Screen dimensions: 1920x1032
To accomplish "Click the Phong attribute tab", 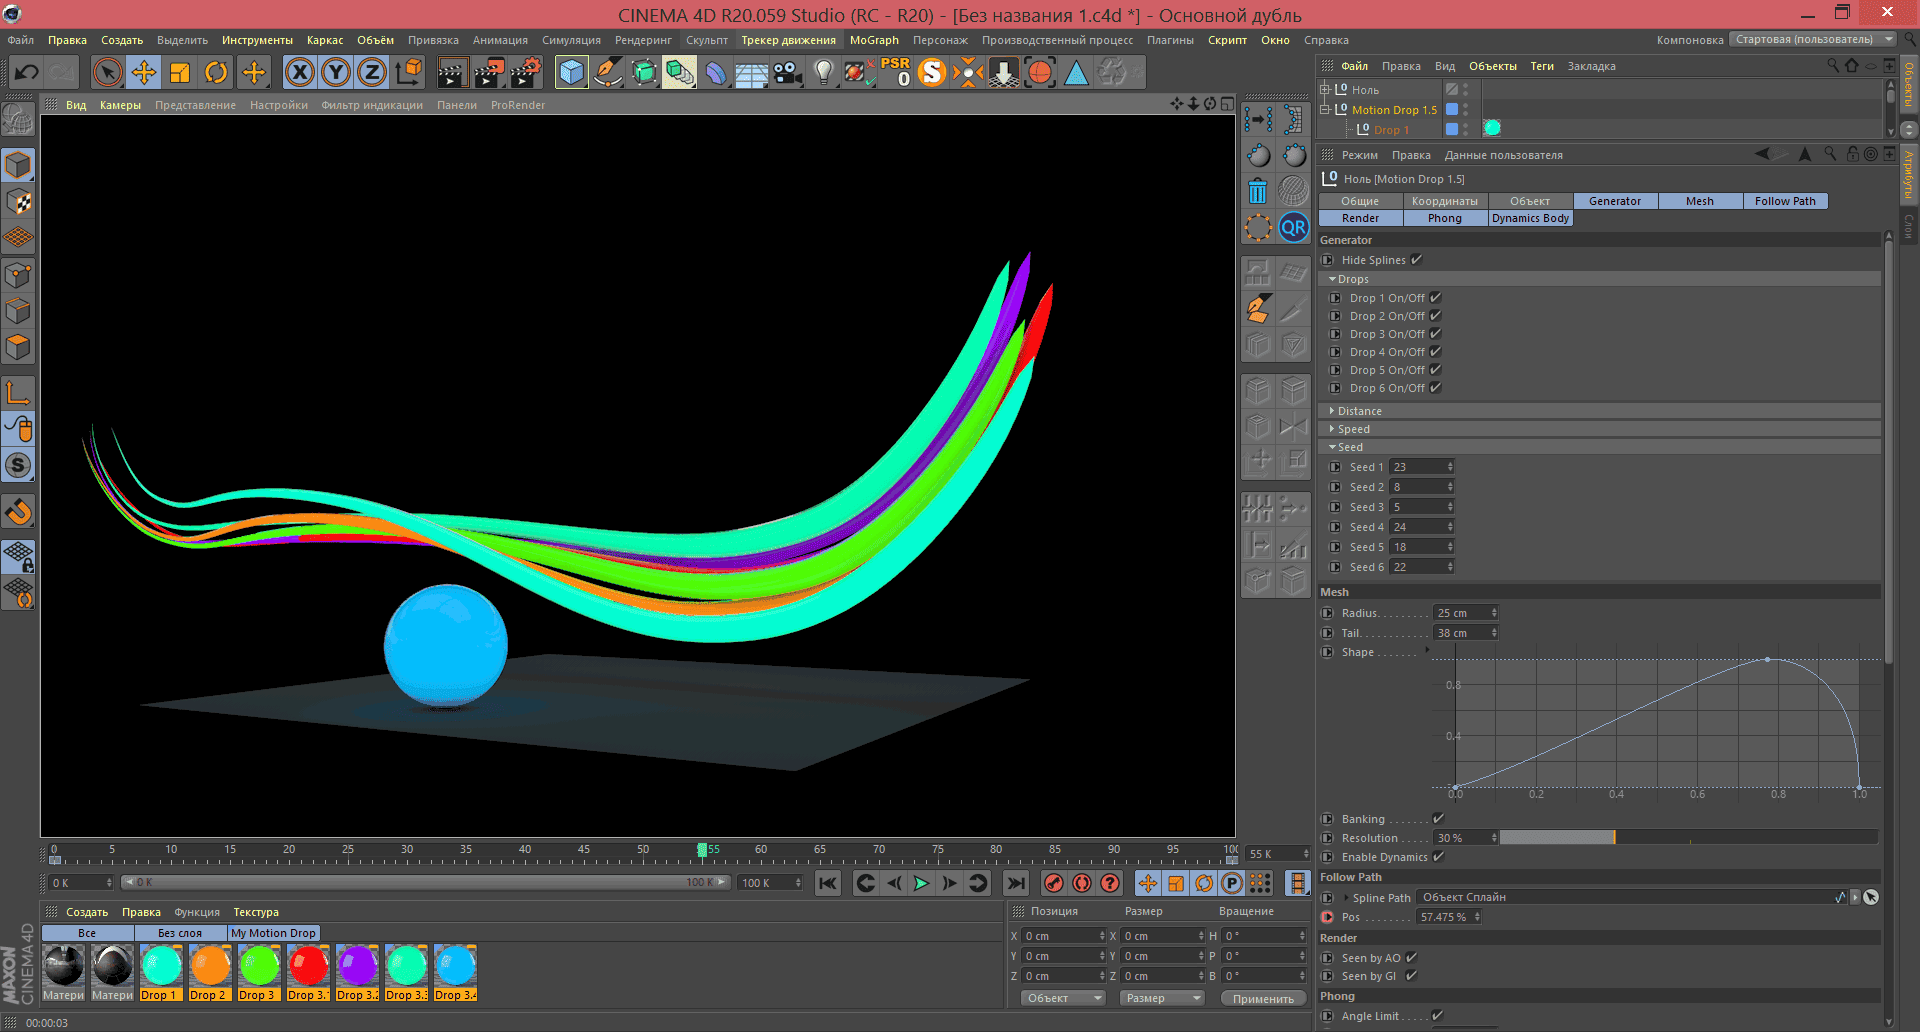I will click(1445, 218).
